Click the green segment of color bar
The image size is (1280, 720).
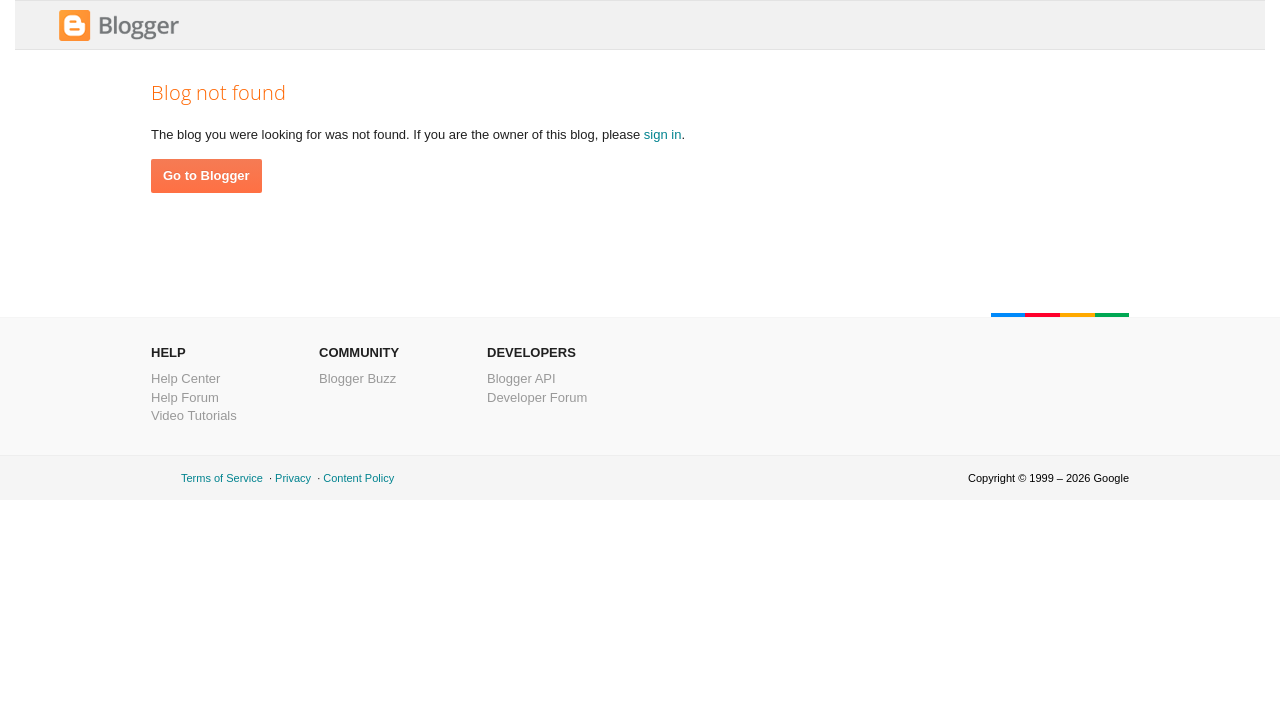point(1112,315)
